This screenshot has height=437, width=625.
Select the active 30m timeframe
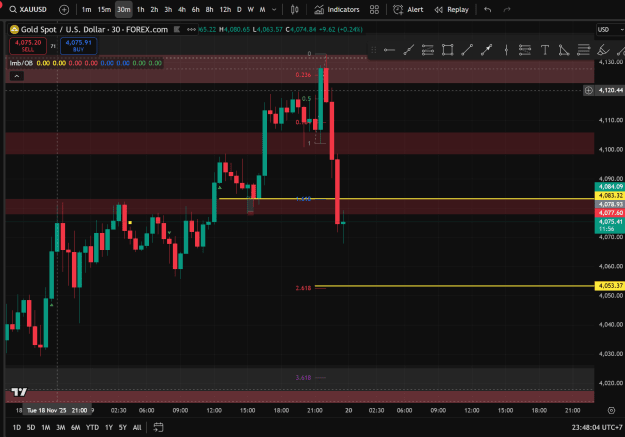click(x=124, y=10)
